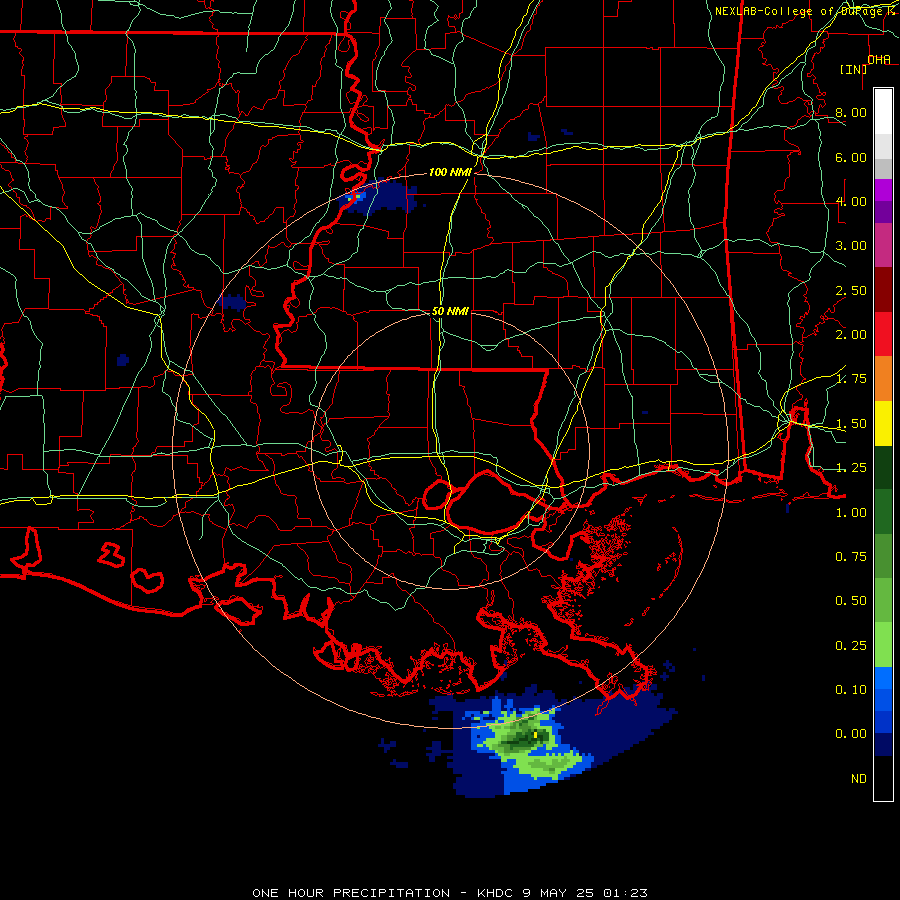The width and height of the screenshot is (900, 900).
Task: Click the ND legend label
Action: pyautogui.click(x=859, y=779)
